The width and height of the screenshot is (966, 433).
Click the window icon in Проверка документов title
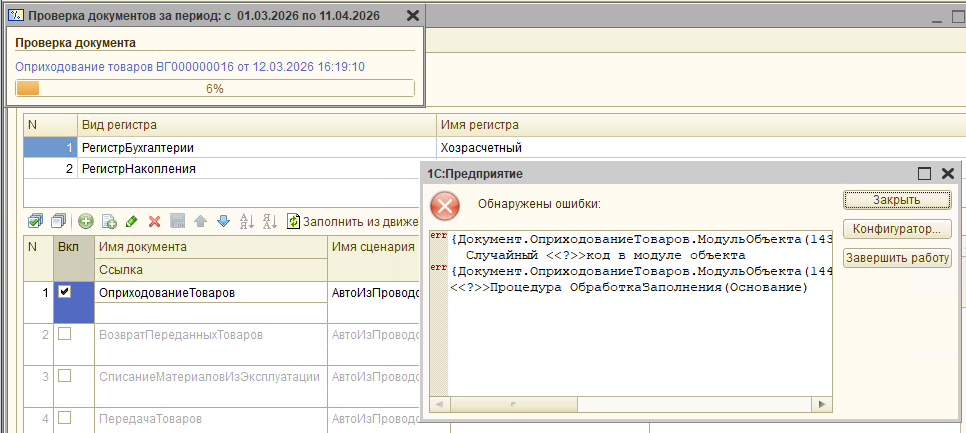(x=17, y=15)
